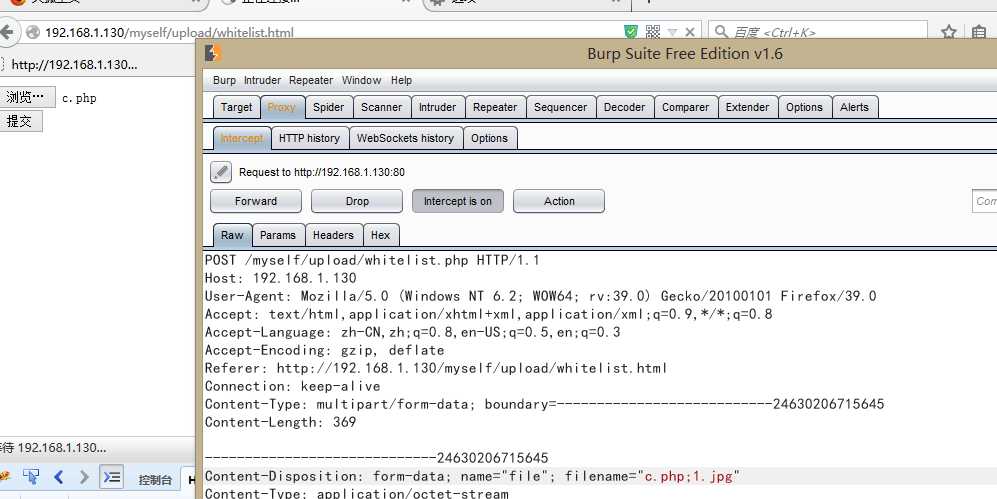Switch to the Repeater tool tab
Screen dimensions: 997x499
point(495,107)
